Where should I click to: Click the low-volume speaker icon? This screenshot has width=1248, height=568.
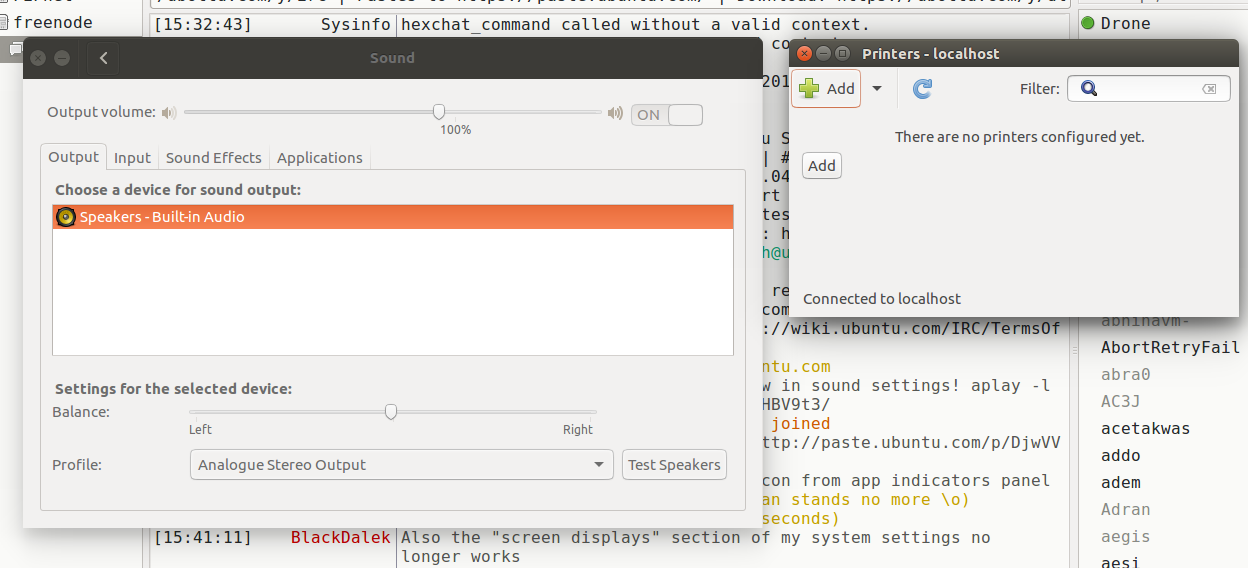(169, 113)
